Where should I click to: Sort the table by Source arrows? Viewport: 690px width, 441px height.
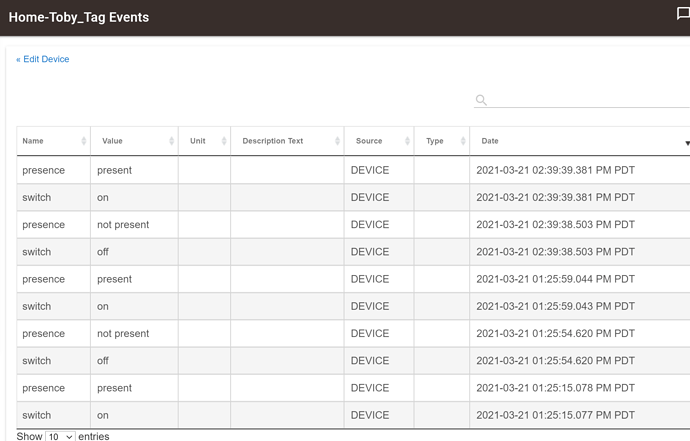pyautogui.click(x=407, y=142)
